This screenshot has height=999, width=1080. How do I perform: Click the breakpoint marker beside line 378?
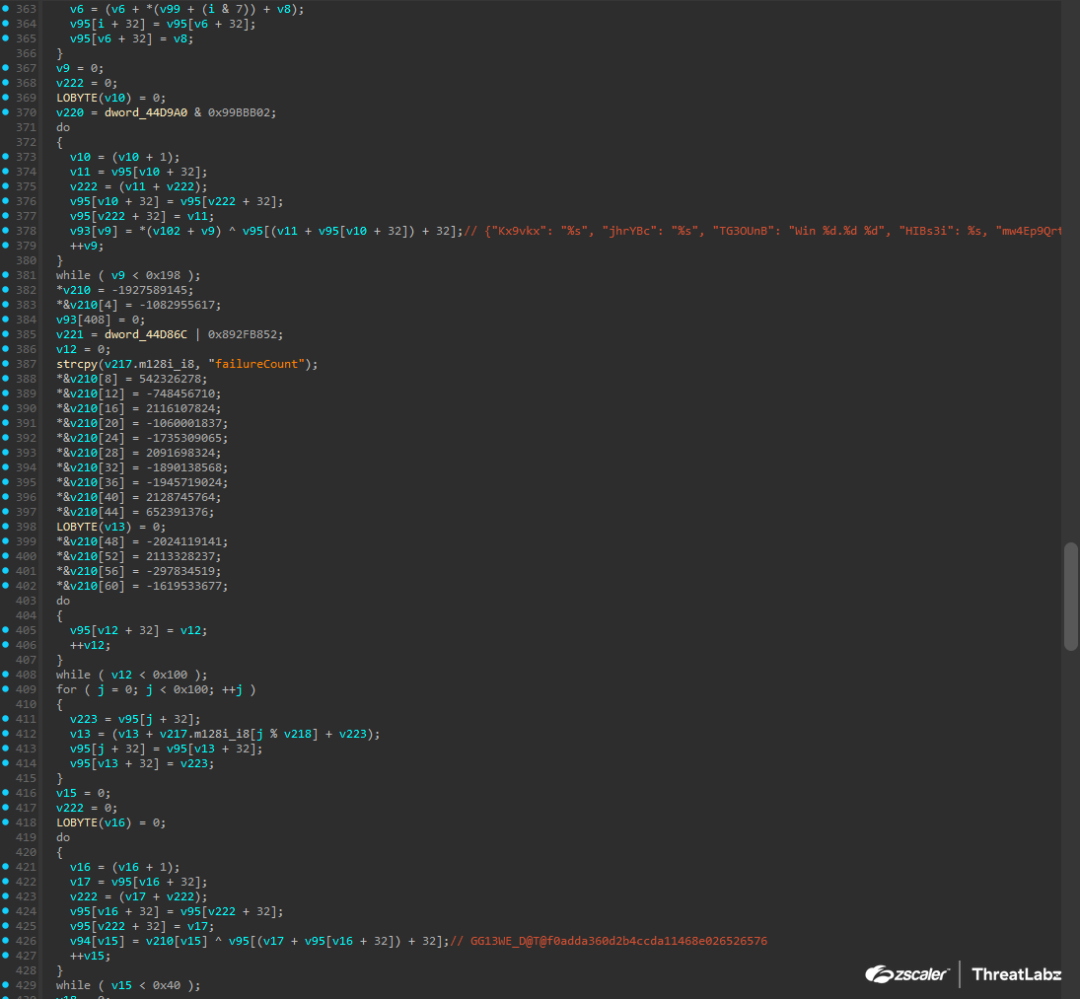(6, 231)
